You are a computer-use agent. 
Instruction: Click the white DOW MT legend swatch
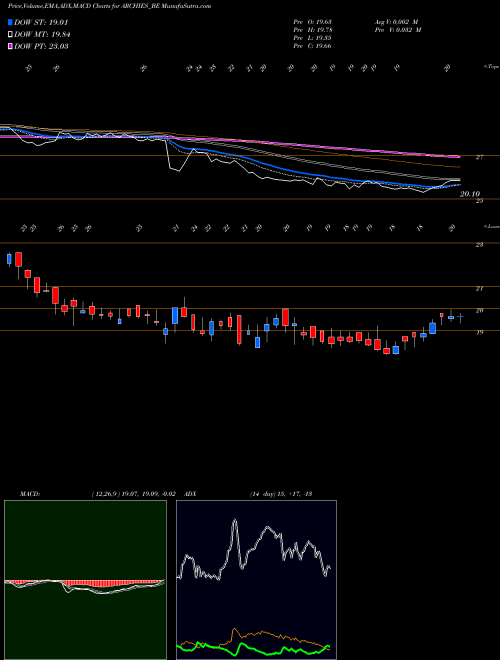pos(10,35)
